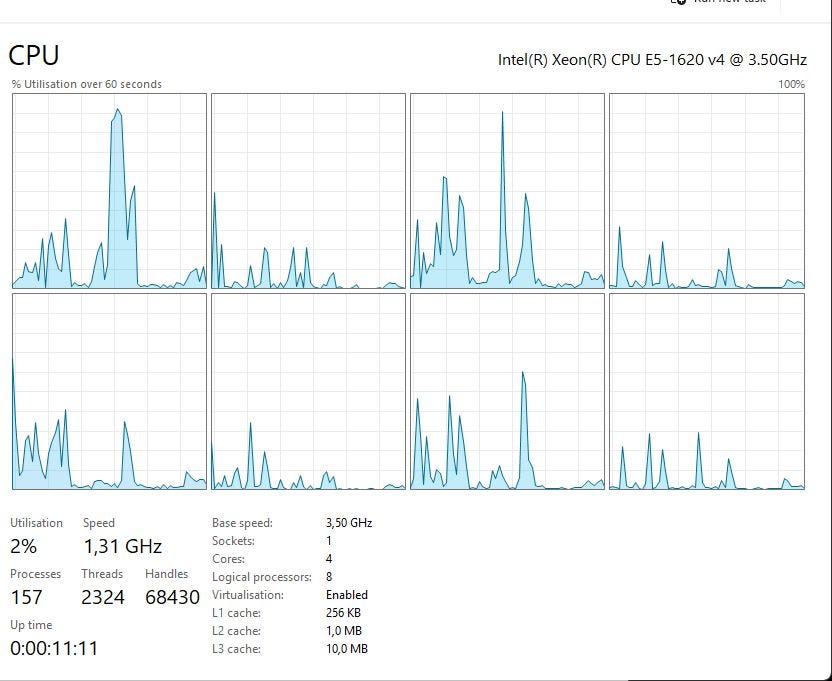Click the 1,31 GHz speed value
Image resolution: width=832 pixels, height=681 pixels.
coord(123,546)
